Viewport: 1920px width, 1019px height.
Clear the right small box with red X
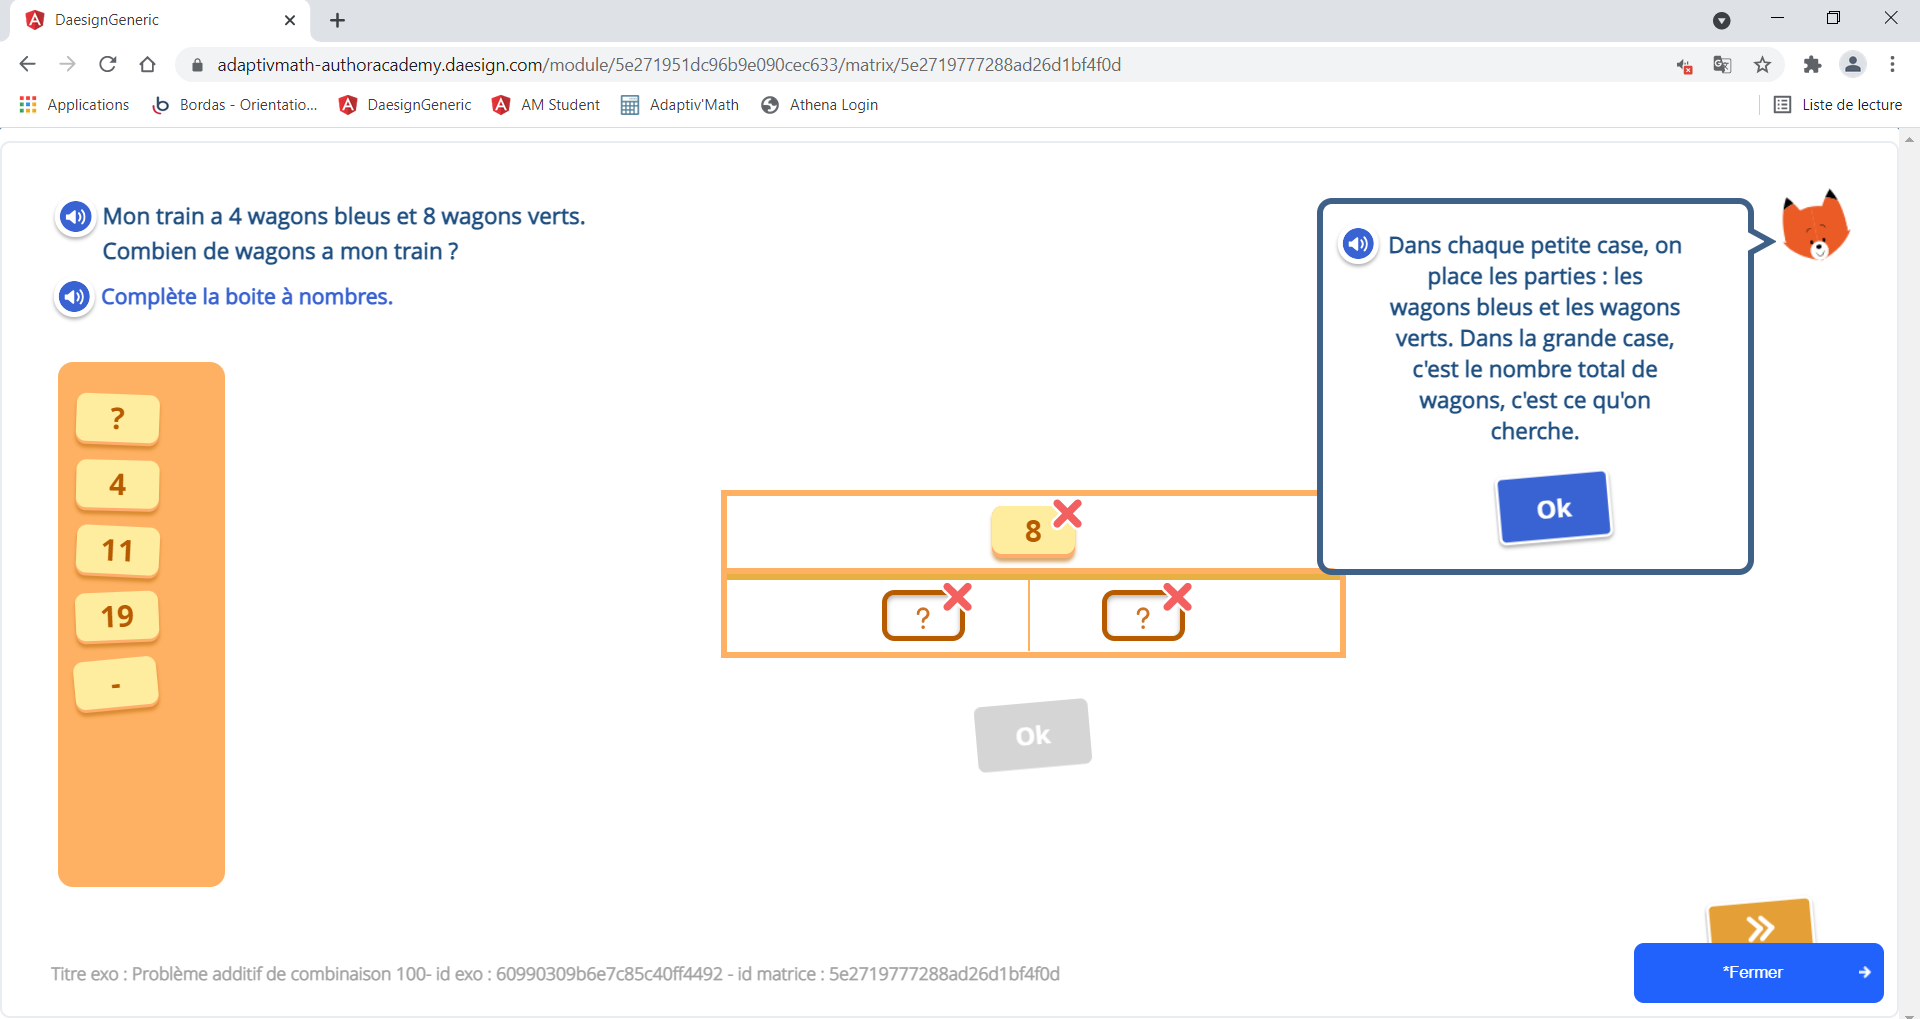(x=1178, y=597)
